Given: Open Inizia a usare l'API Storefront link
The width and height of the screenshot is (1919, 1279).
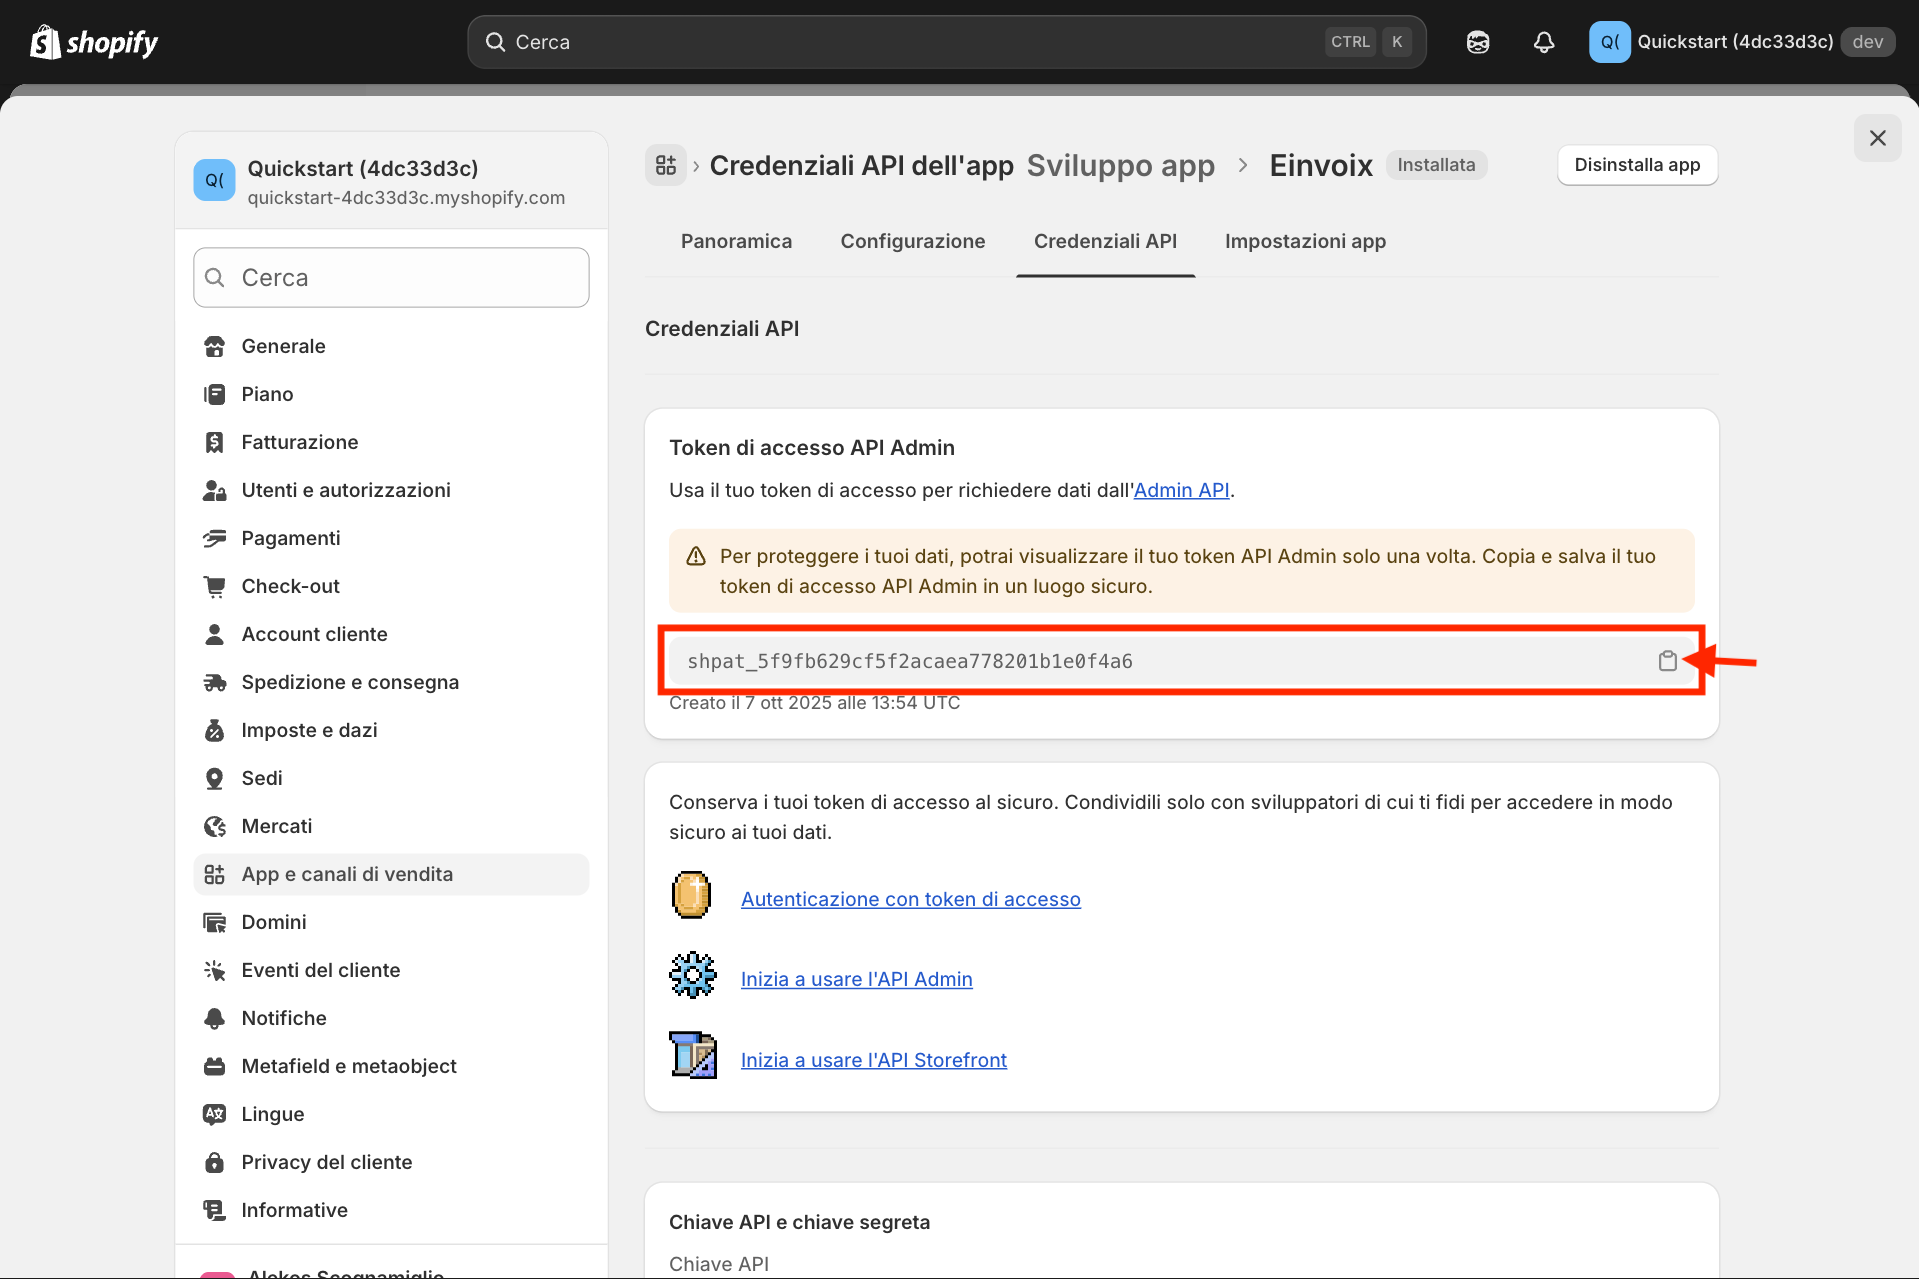Looking at the screenshot, I should (x=873, y=1060).
